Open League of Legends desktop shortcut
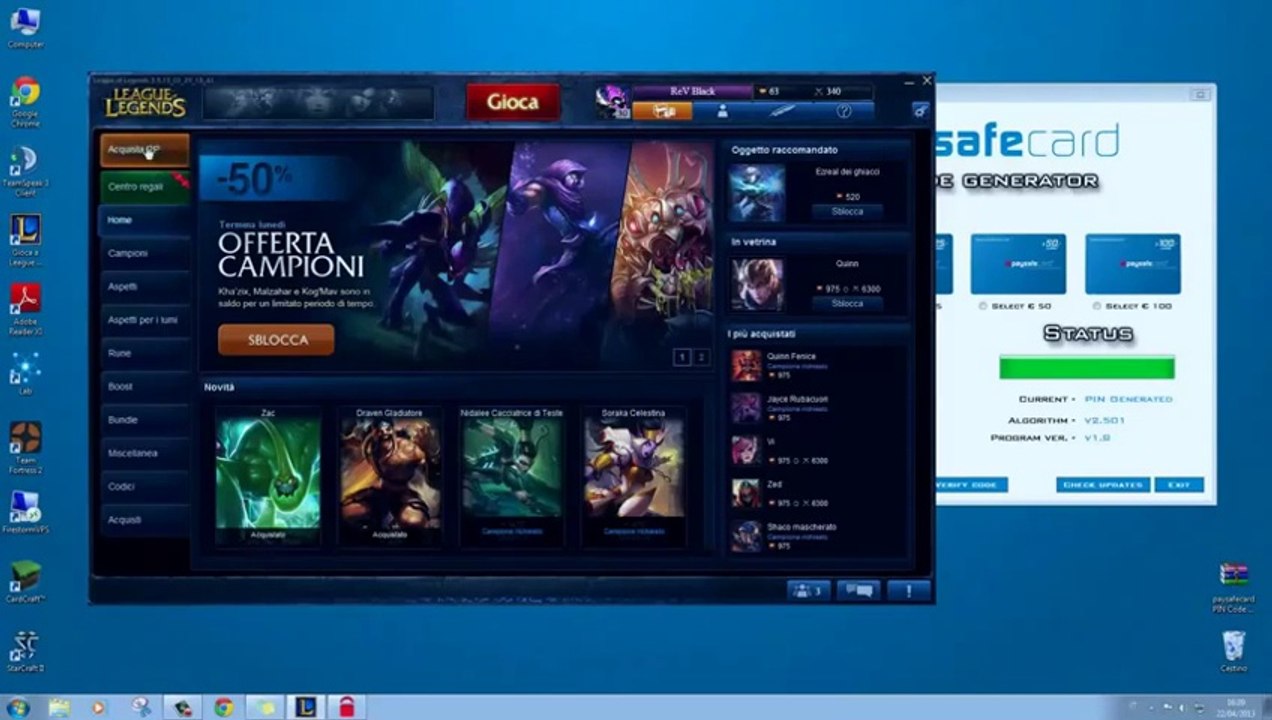The height and width of the screenshot is (720, 1272). tap(25, 240)
